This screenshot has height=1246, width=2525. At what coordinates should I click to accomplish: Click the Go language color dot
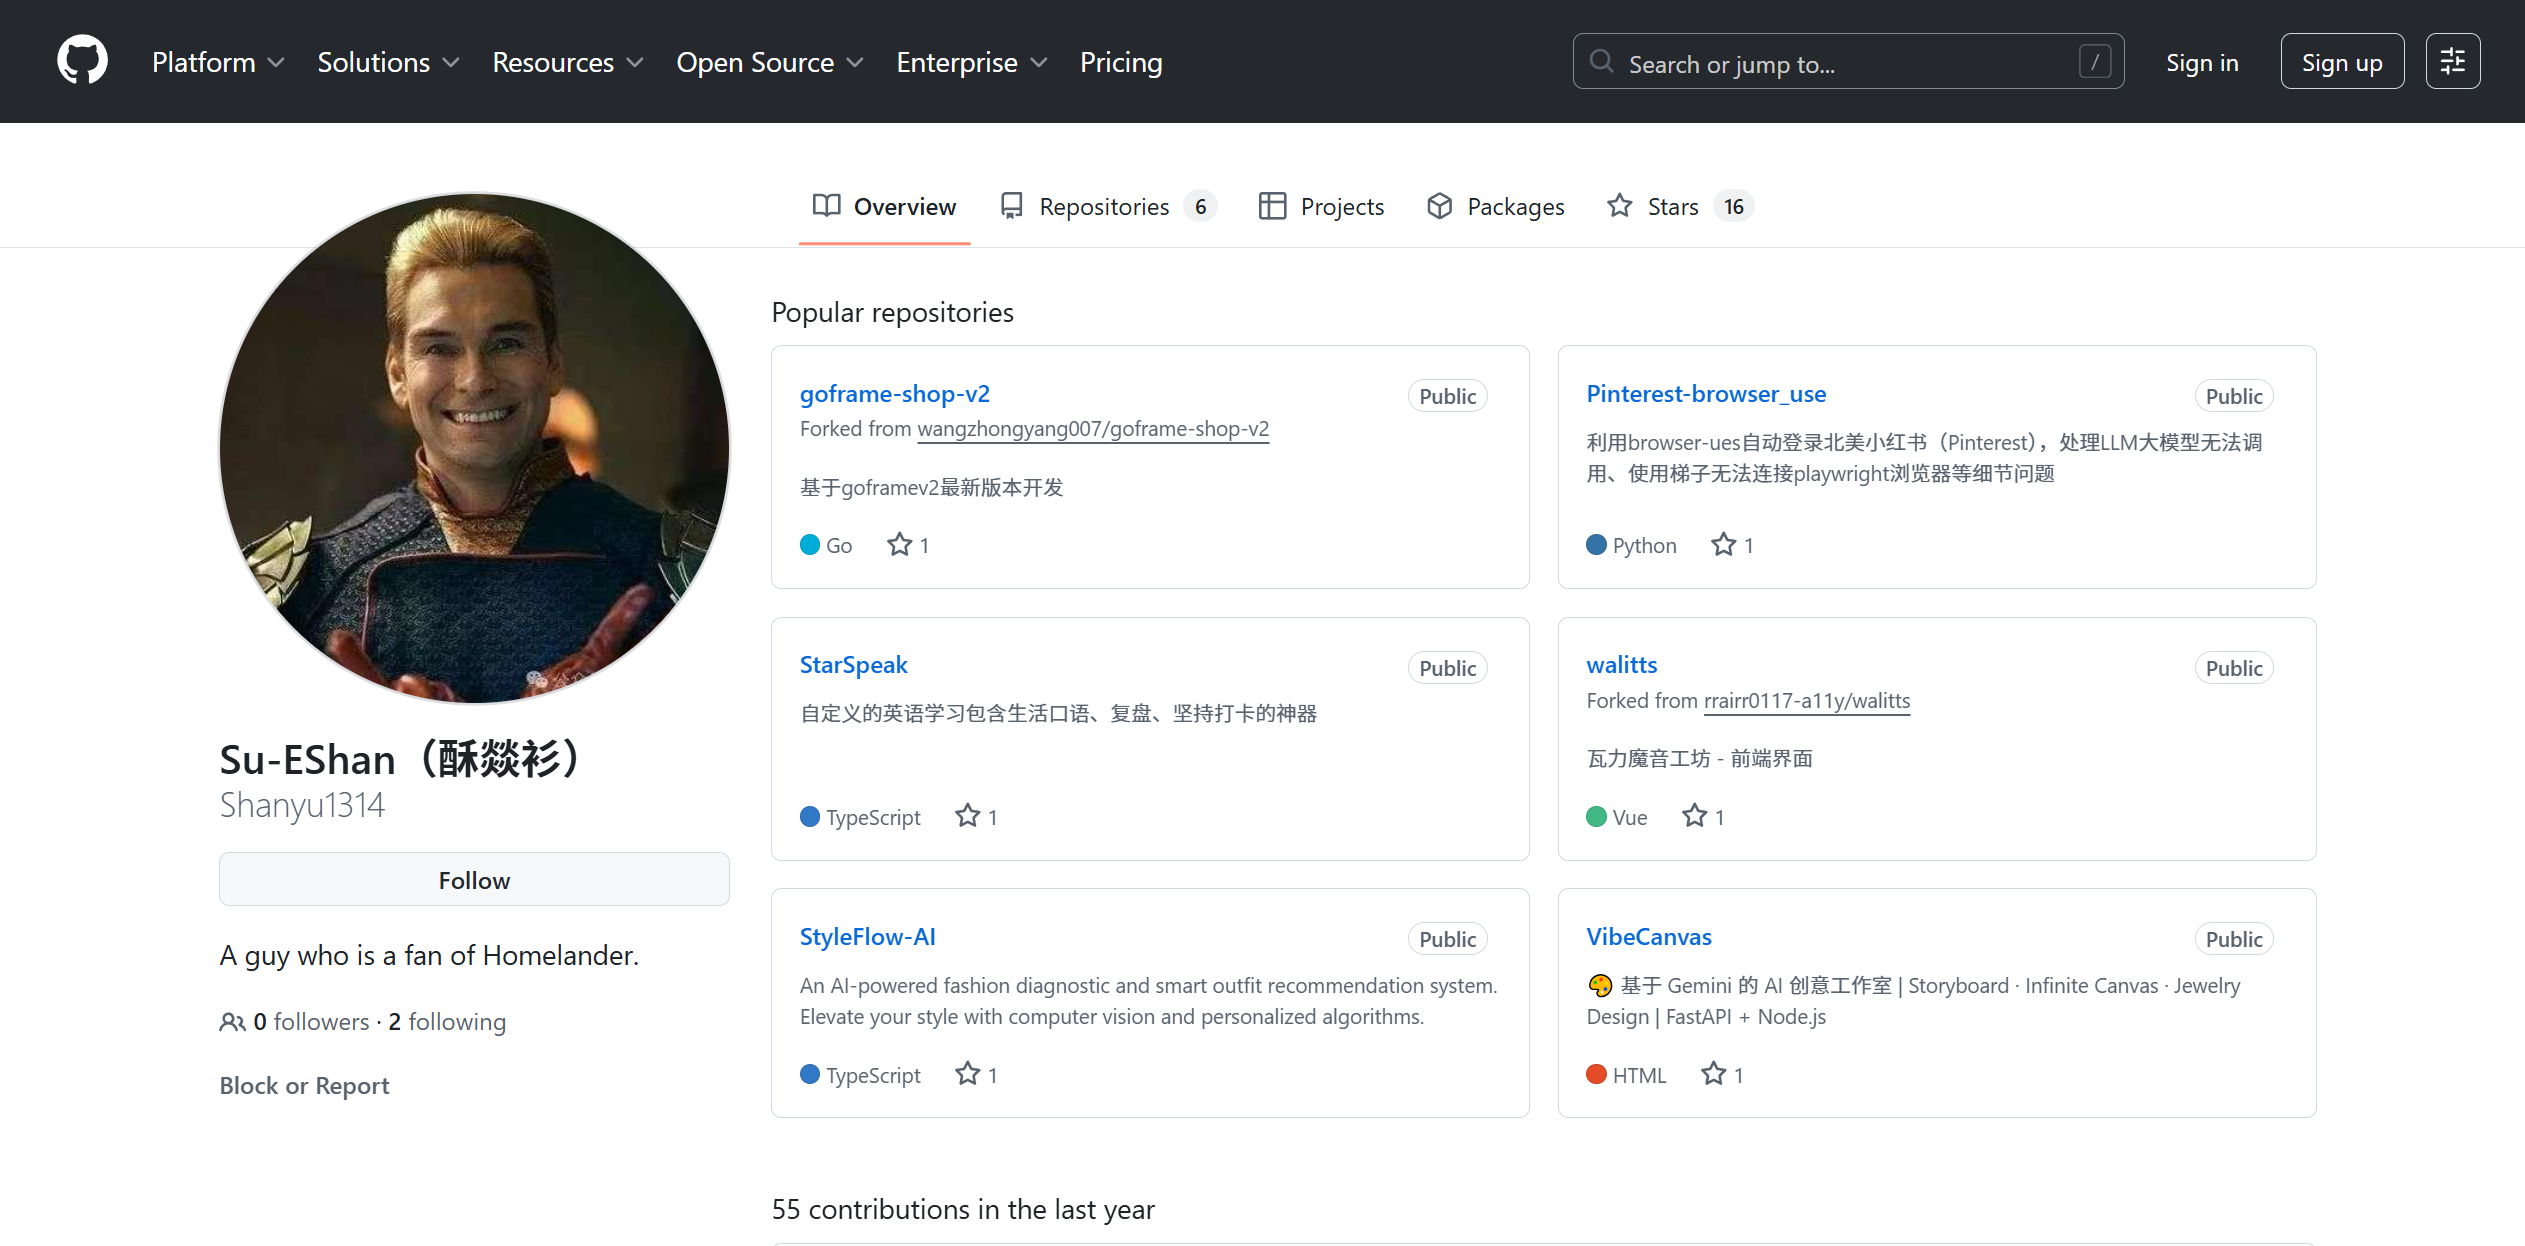point(810,545)
